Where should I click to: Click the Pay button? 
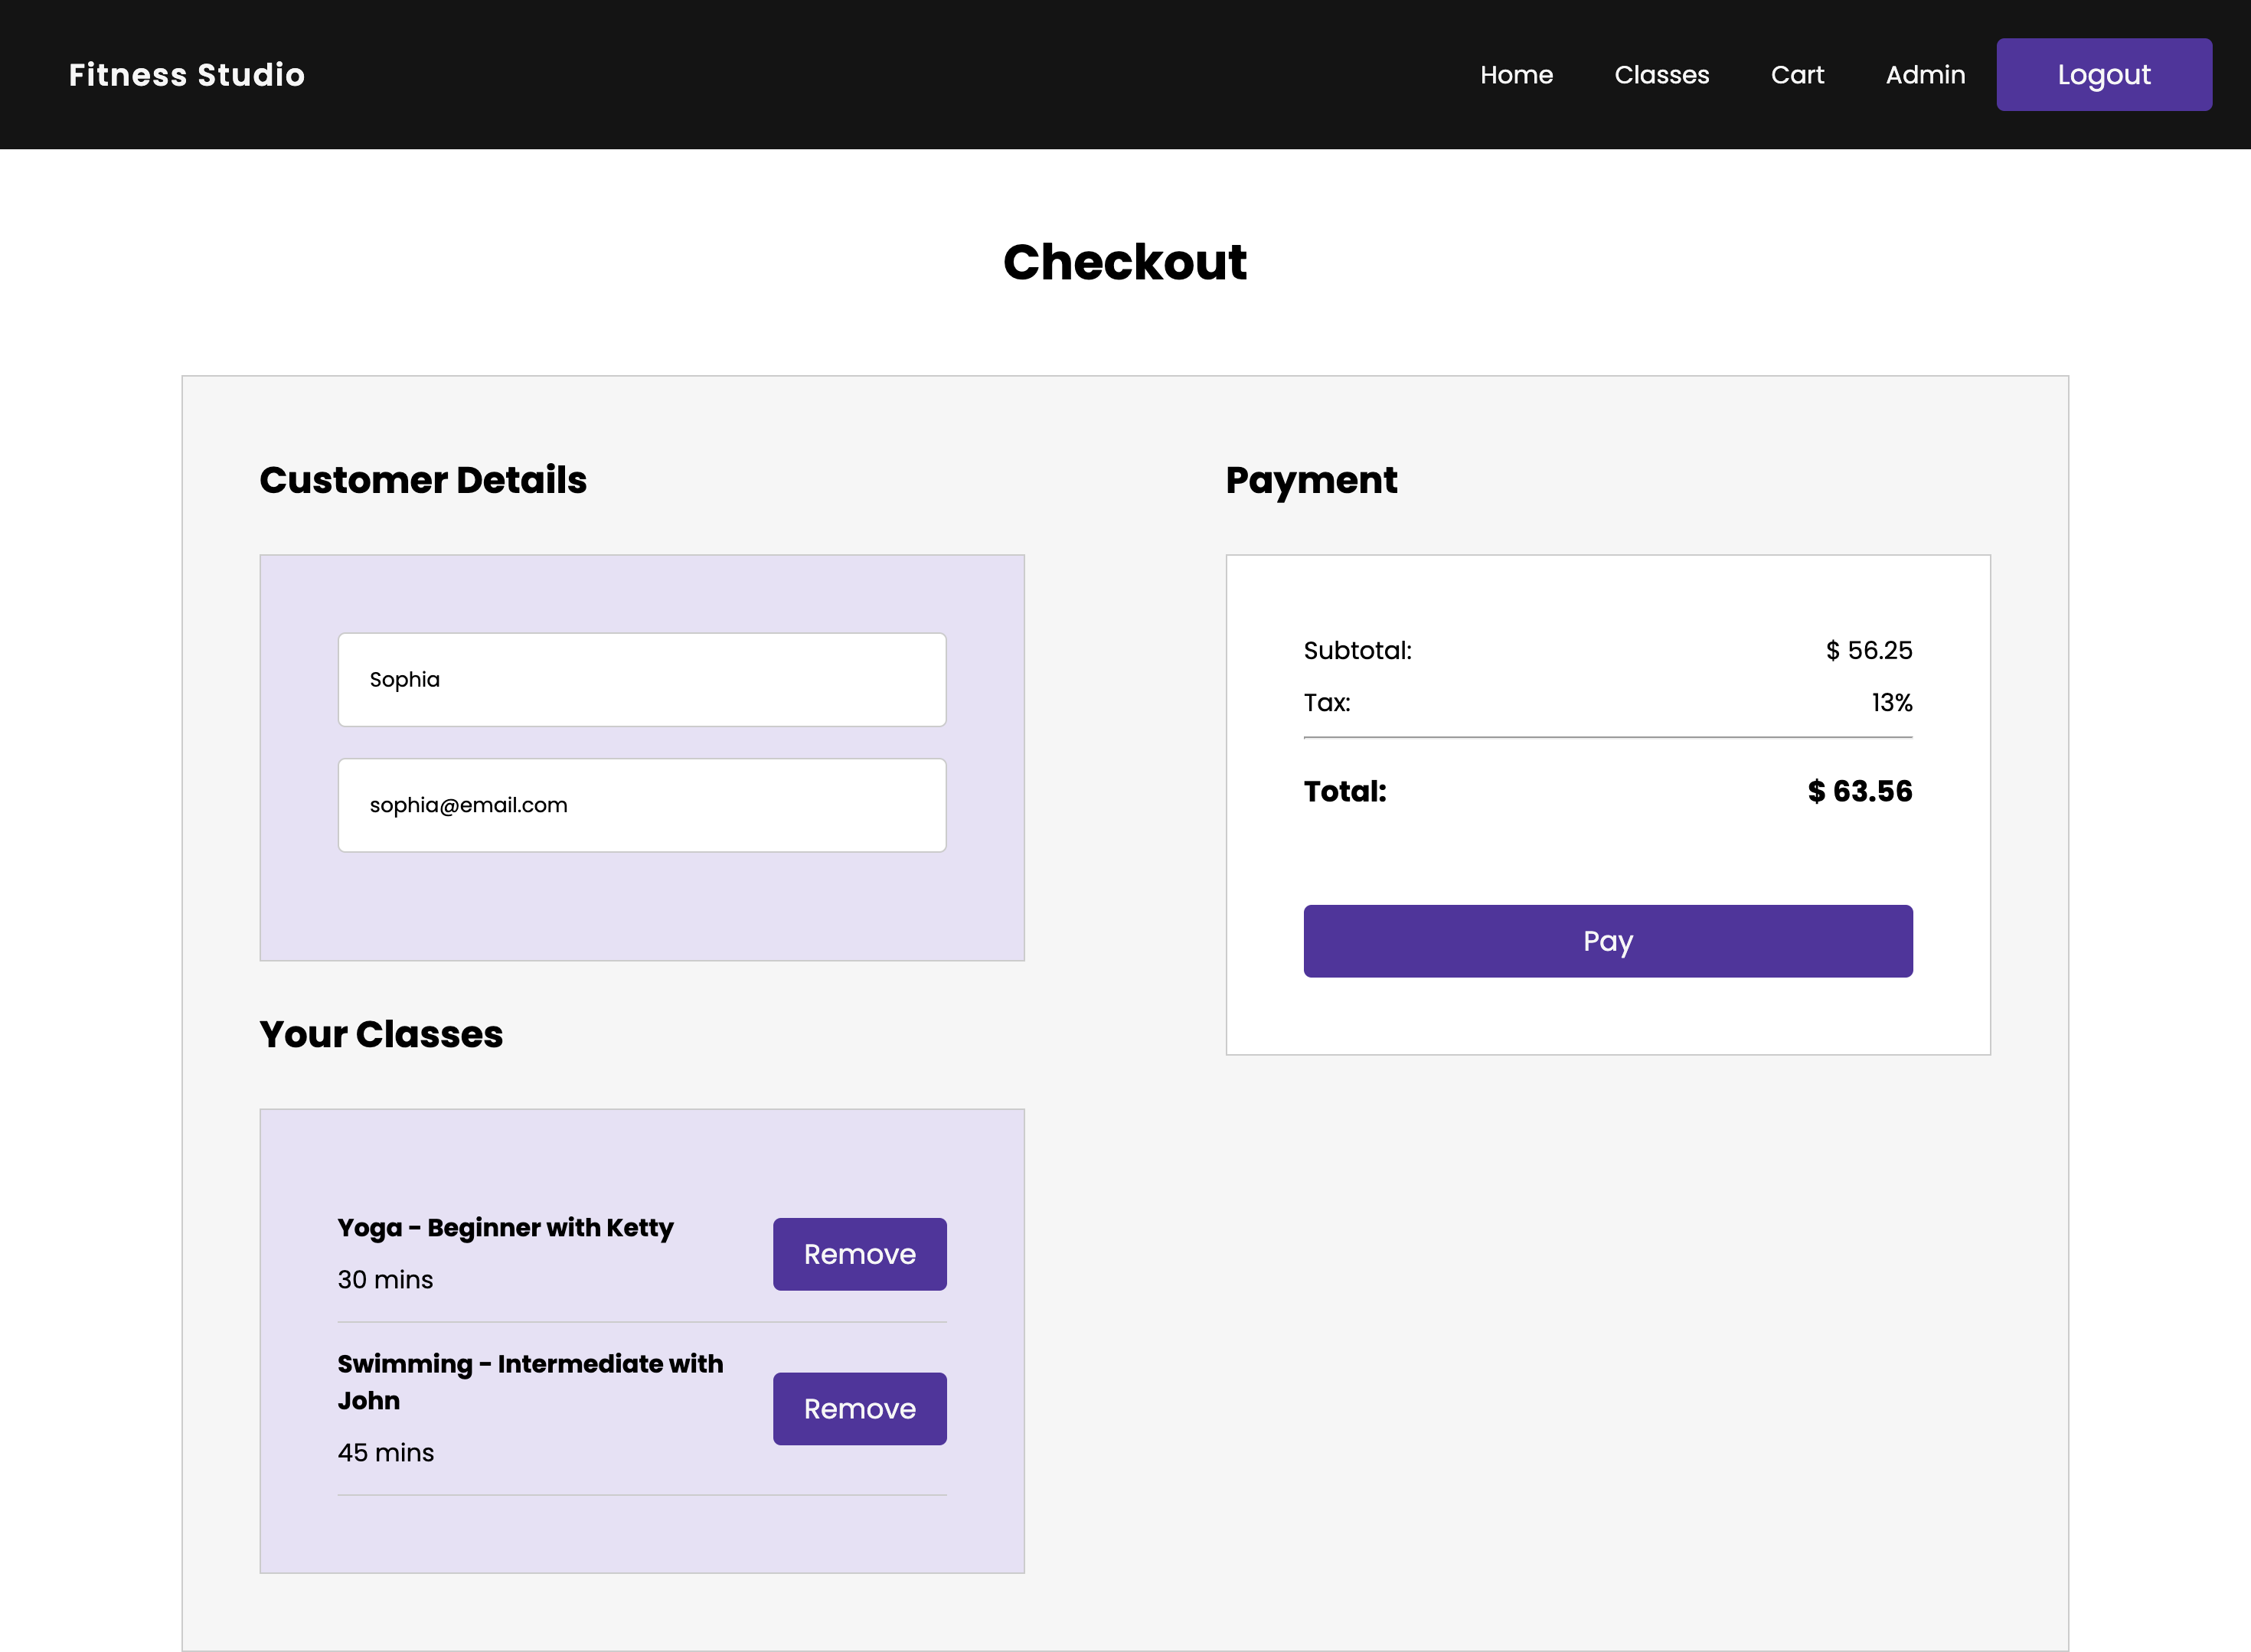click(1606, 940)
